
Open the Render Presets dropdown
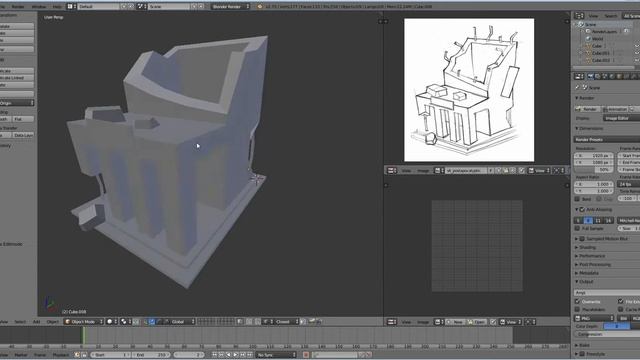(607, 140)
